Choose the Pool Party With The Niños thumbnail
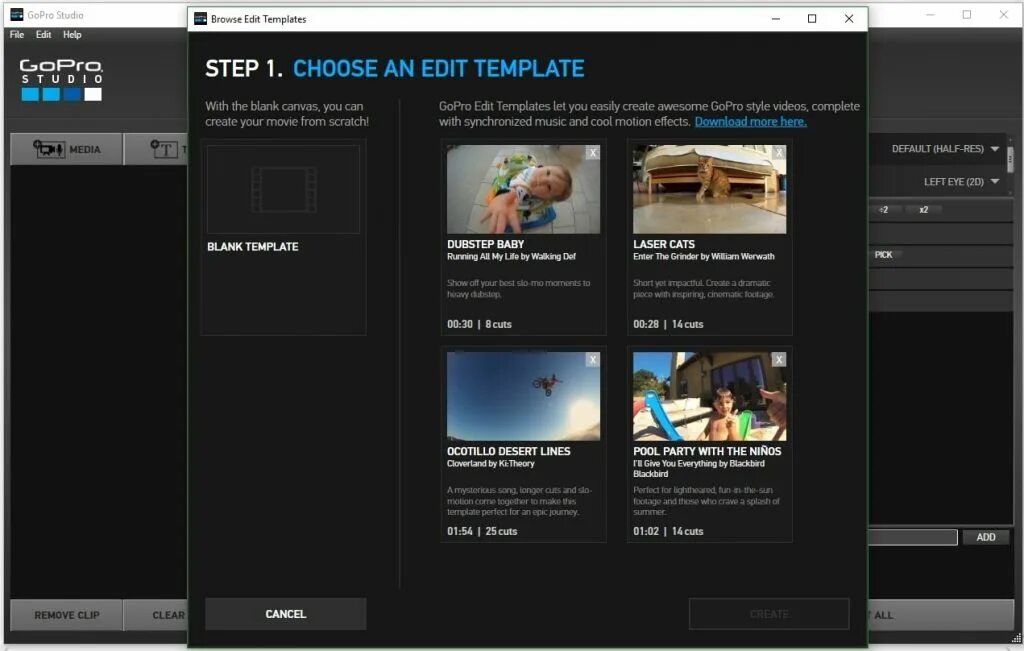This screenshot has height=651, width=1024. tap(709, 396)
